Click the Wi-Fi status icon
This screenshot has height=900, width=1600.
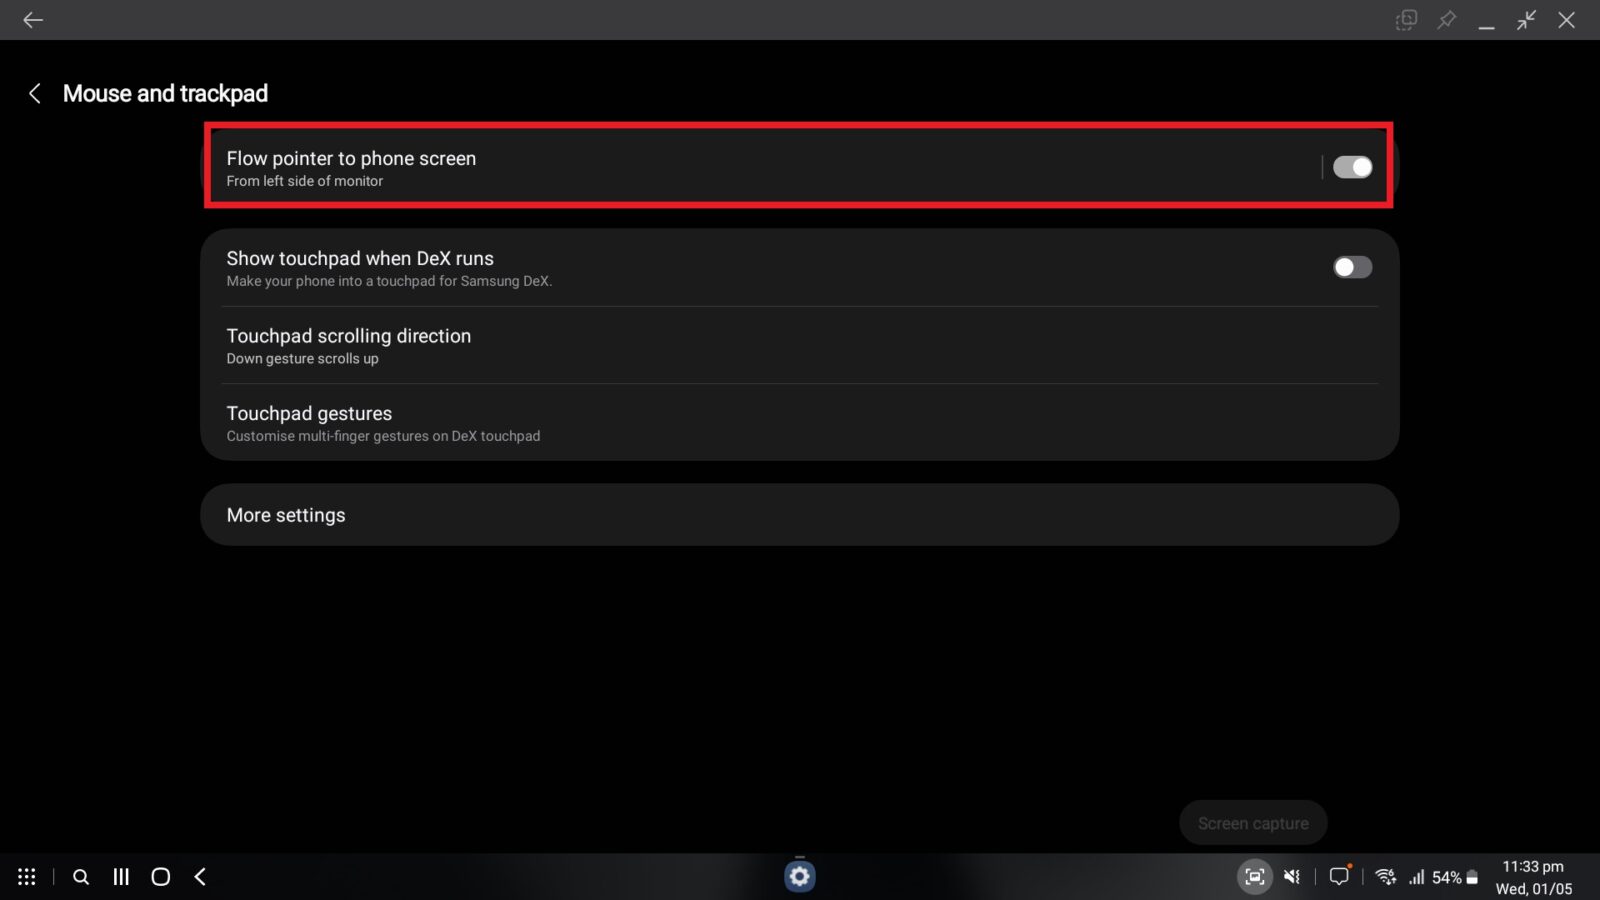pos(1385,877)
